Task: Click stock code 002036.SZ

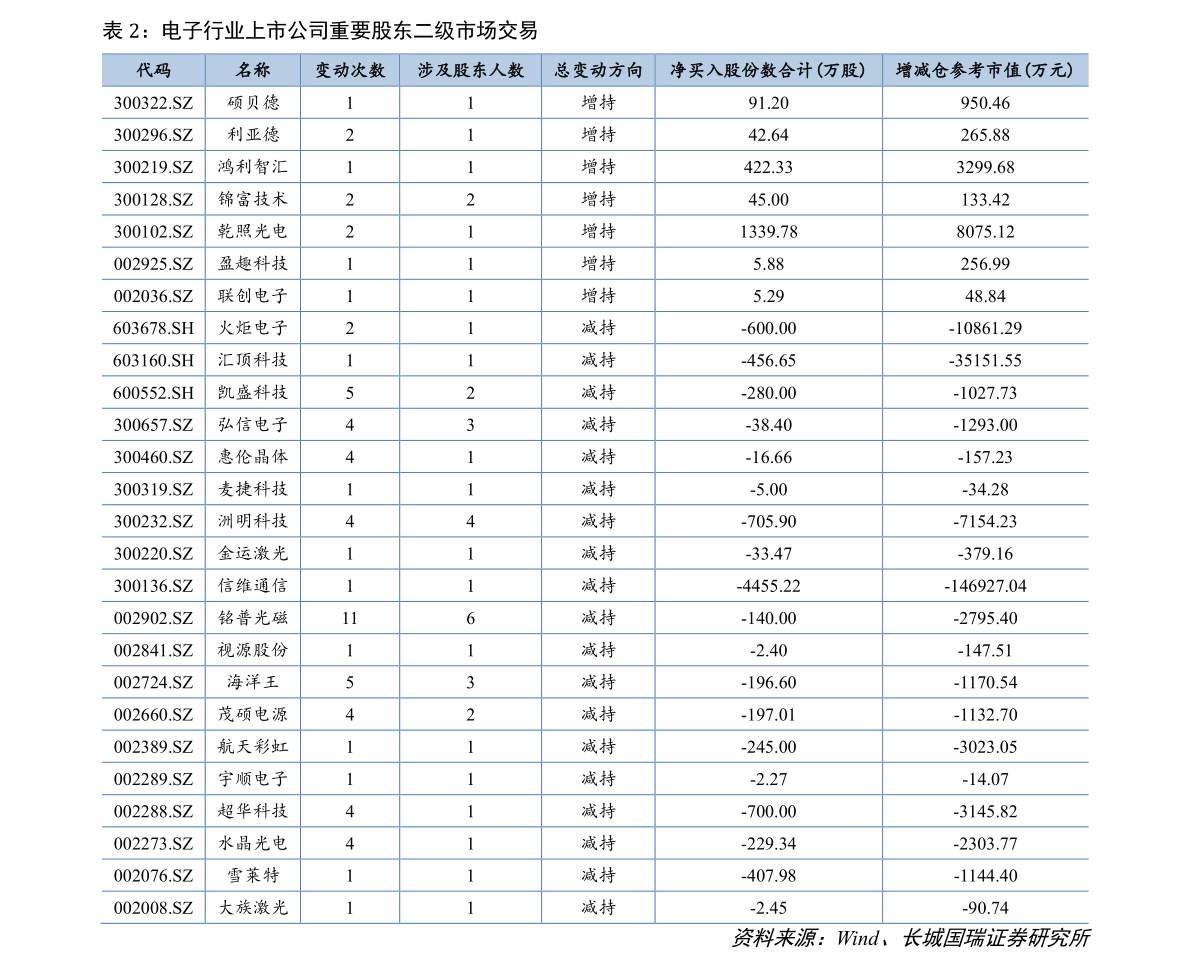Action: point(153,296)
